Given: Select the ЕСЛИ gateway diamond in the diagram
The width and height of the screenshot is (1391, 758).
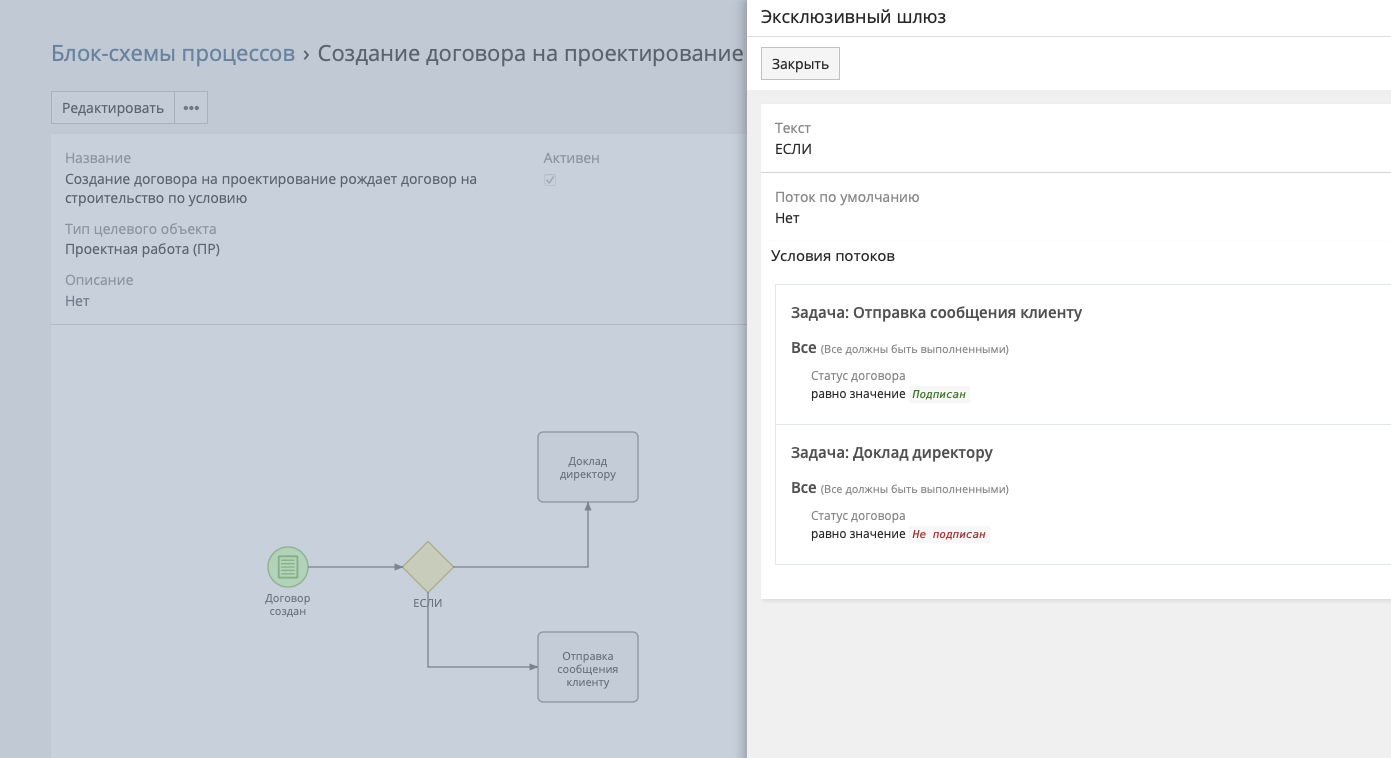Looking at the screenshot, I should coord(428,567).
